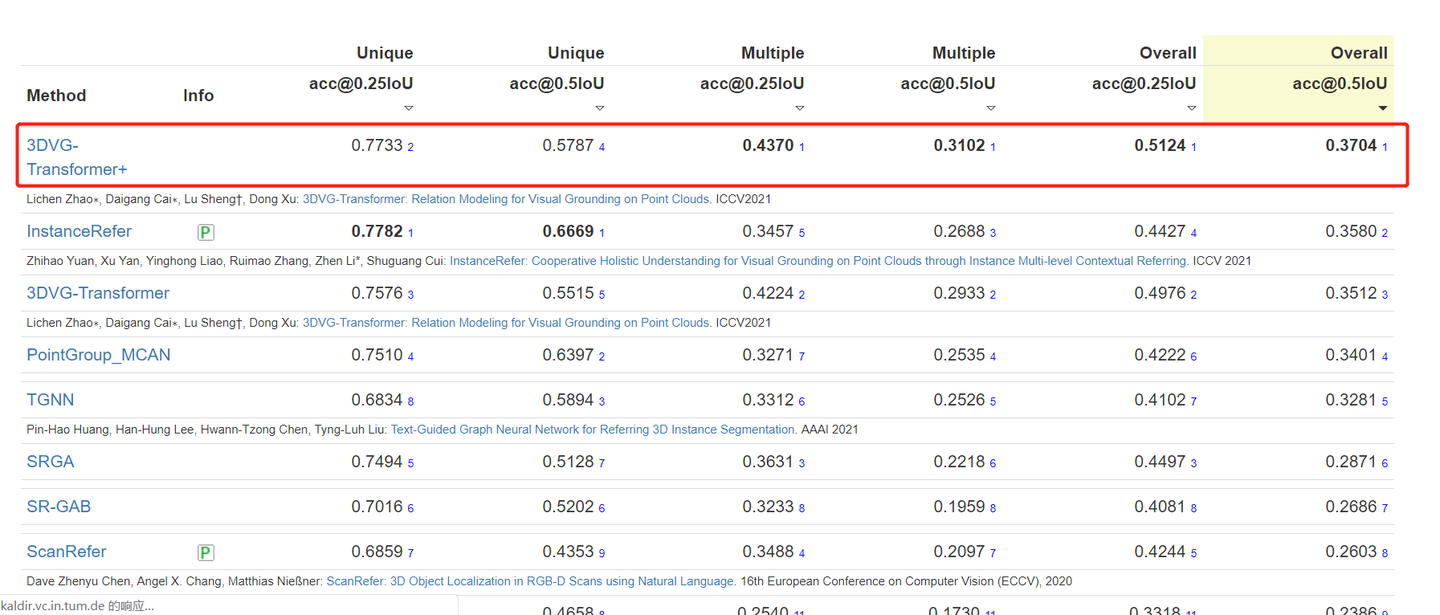The width and height of the screenshot is (1440, 615).
Task: Select value 0.5894 in TGNN row
Action: point(568,399)
